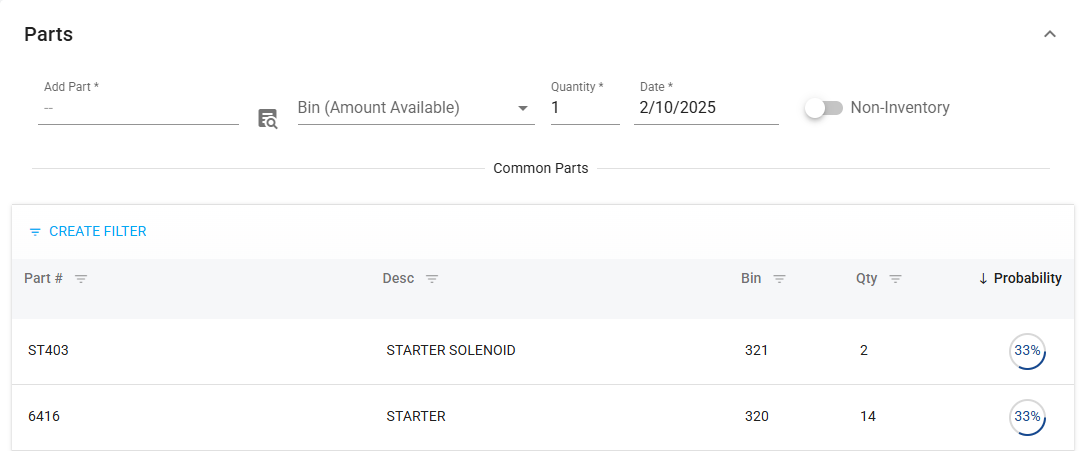
Task: Click the Probability sort arrow icon
Action: (983, 279)
